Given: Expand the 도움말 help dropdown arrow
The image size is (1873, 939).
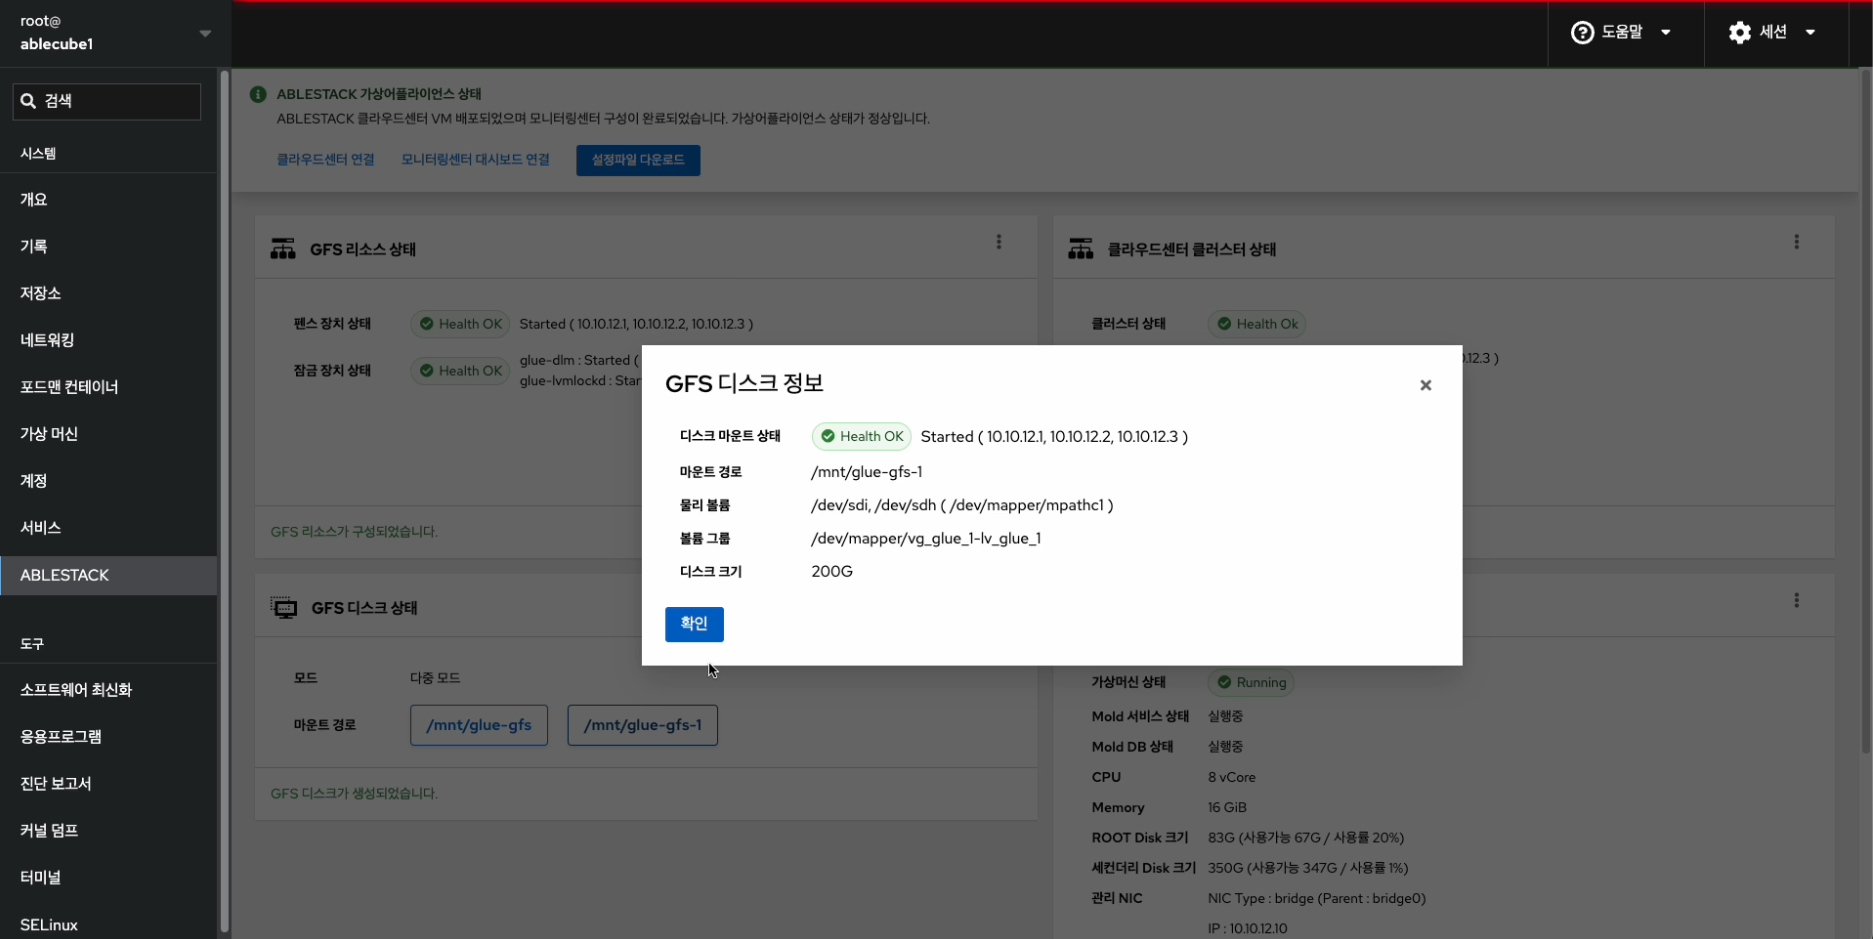Looking at the screenshot, I should point(1666,33).
